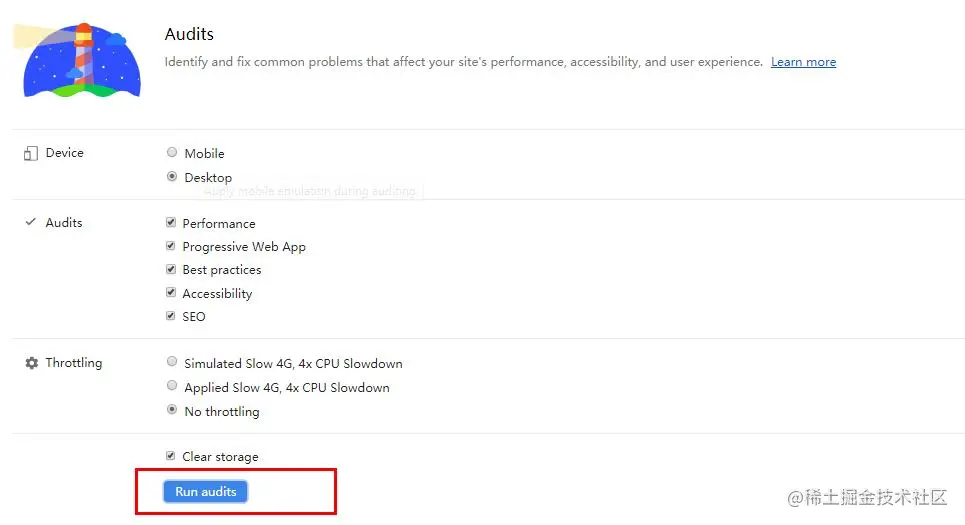
Task: Click the Throttling gear icon
Action: [31, 363]
